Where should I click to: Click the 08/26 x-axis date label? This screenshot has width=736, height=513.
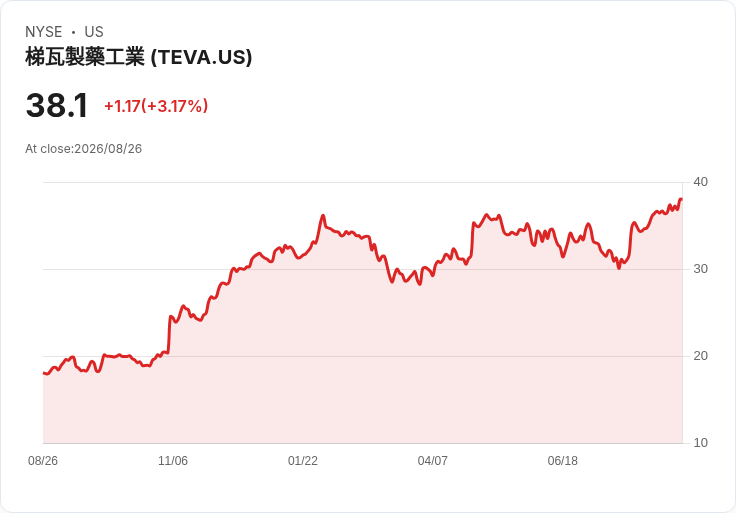(43, 461)
